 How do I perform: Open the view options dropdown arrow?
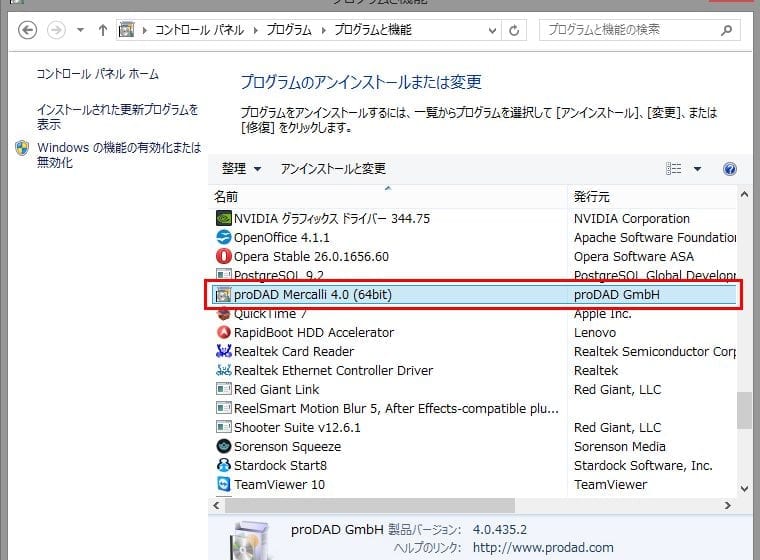pyautogui.click(x=697, y=169)
